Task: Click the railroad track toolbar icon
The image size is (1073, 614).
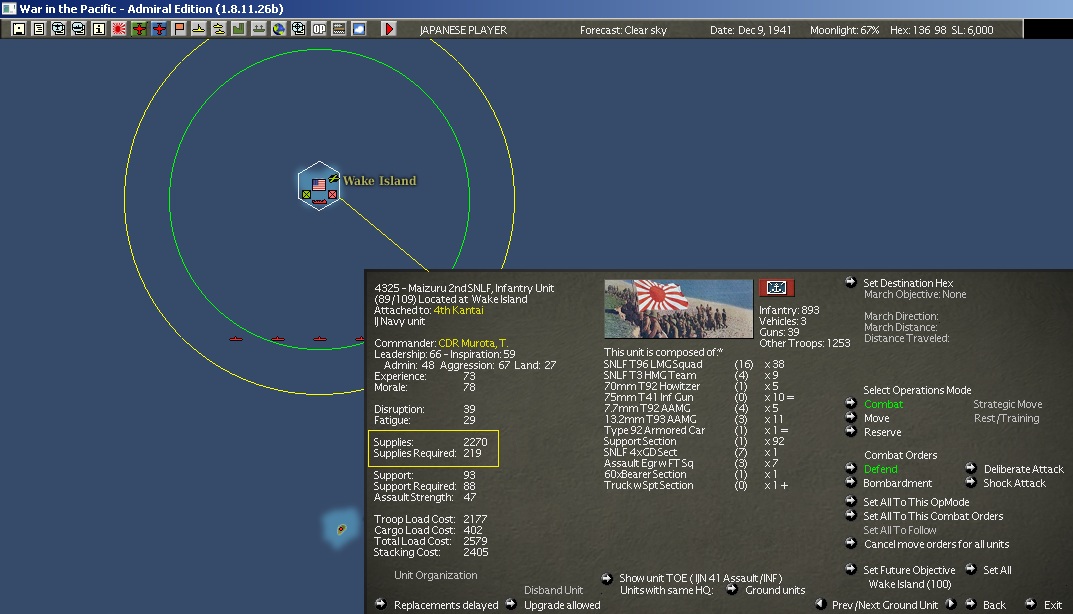Action: [339, 29]
